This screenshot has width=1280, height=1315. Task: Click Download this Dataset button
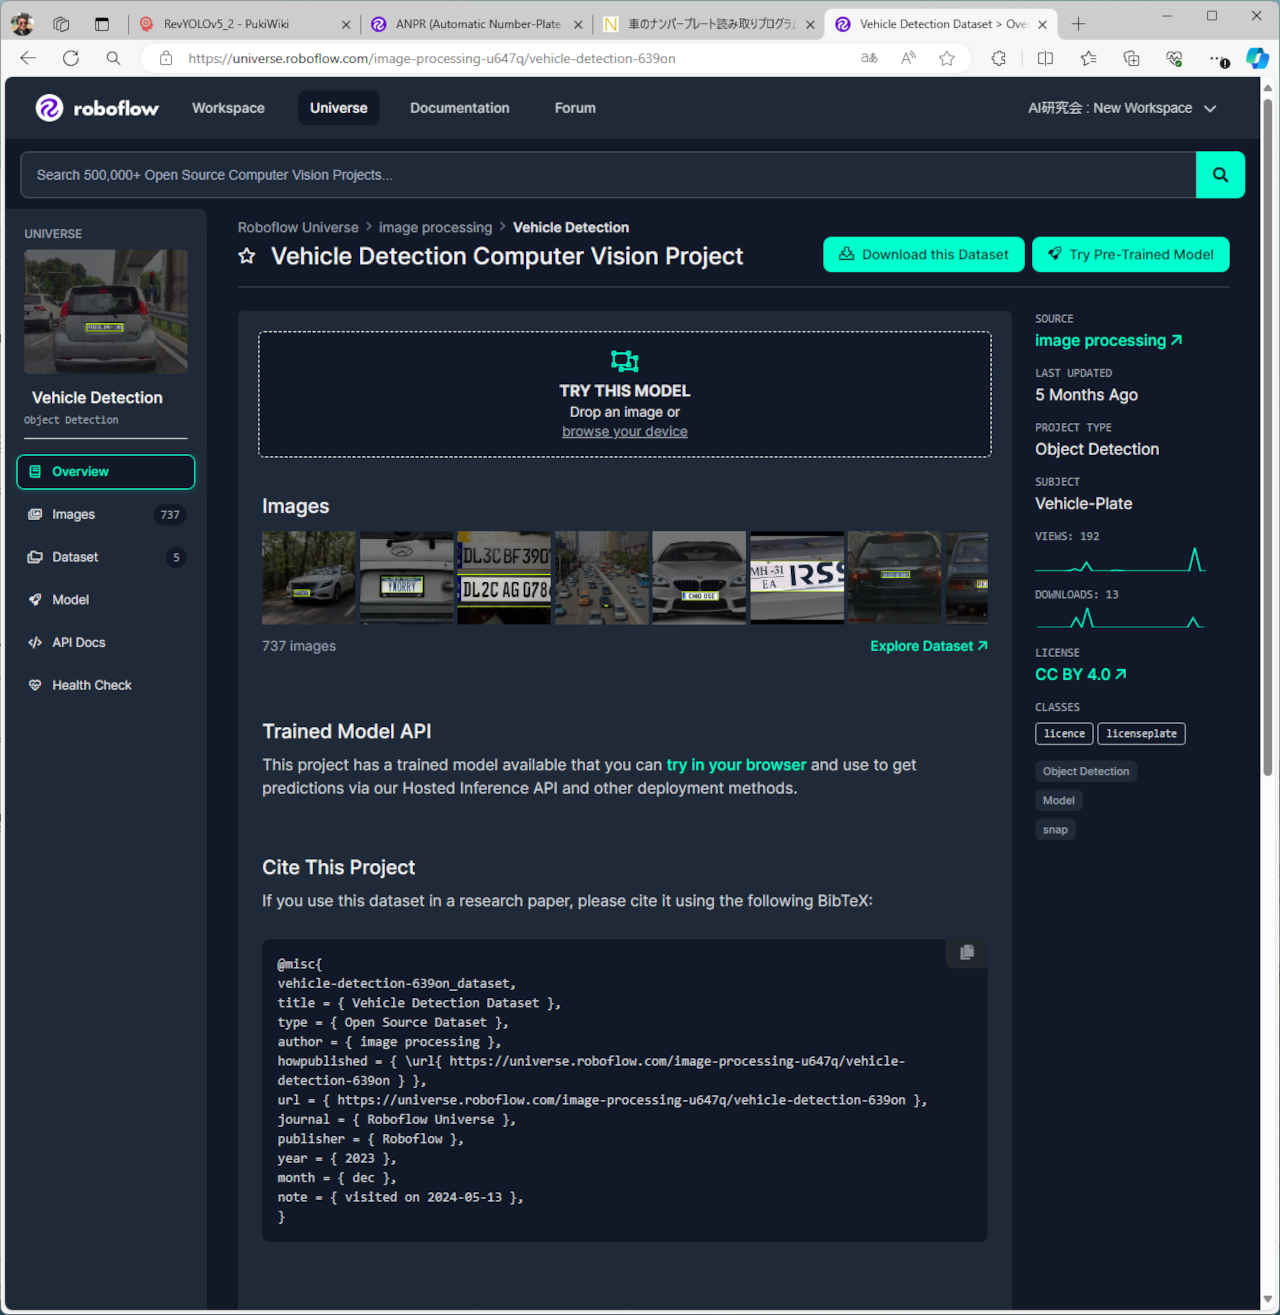(923, 255)
